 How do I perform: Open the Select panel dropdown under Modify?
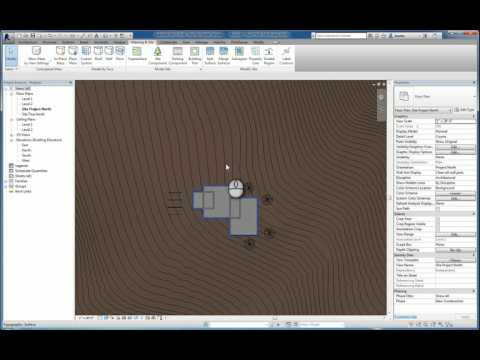11,69
